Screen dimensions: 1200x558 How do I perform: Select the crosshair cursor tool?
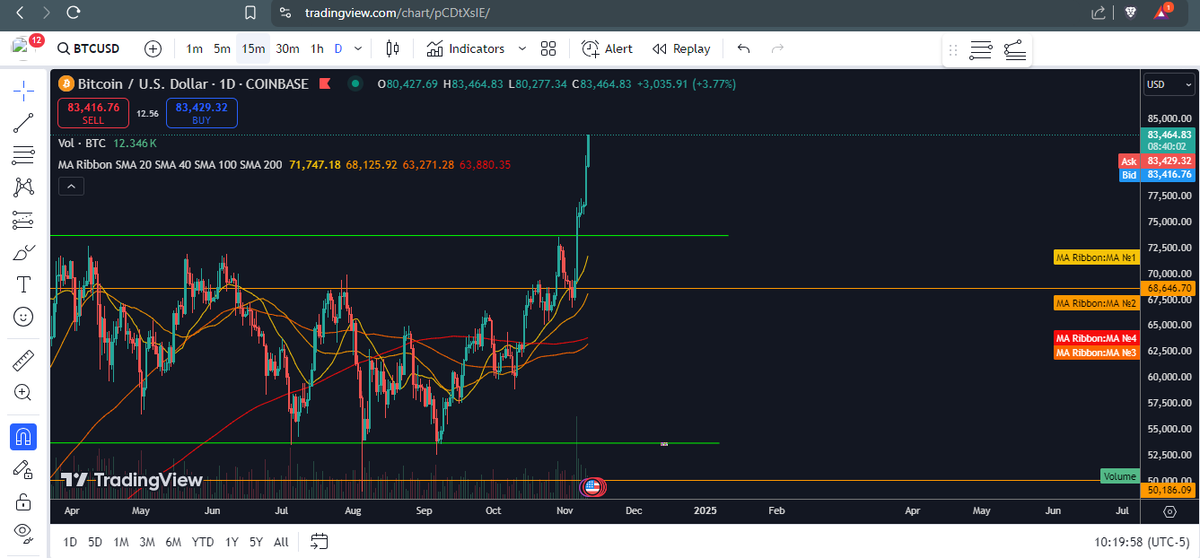24,91
